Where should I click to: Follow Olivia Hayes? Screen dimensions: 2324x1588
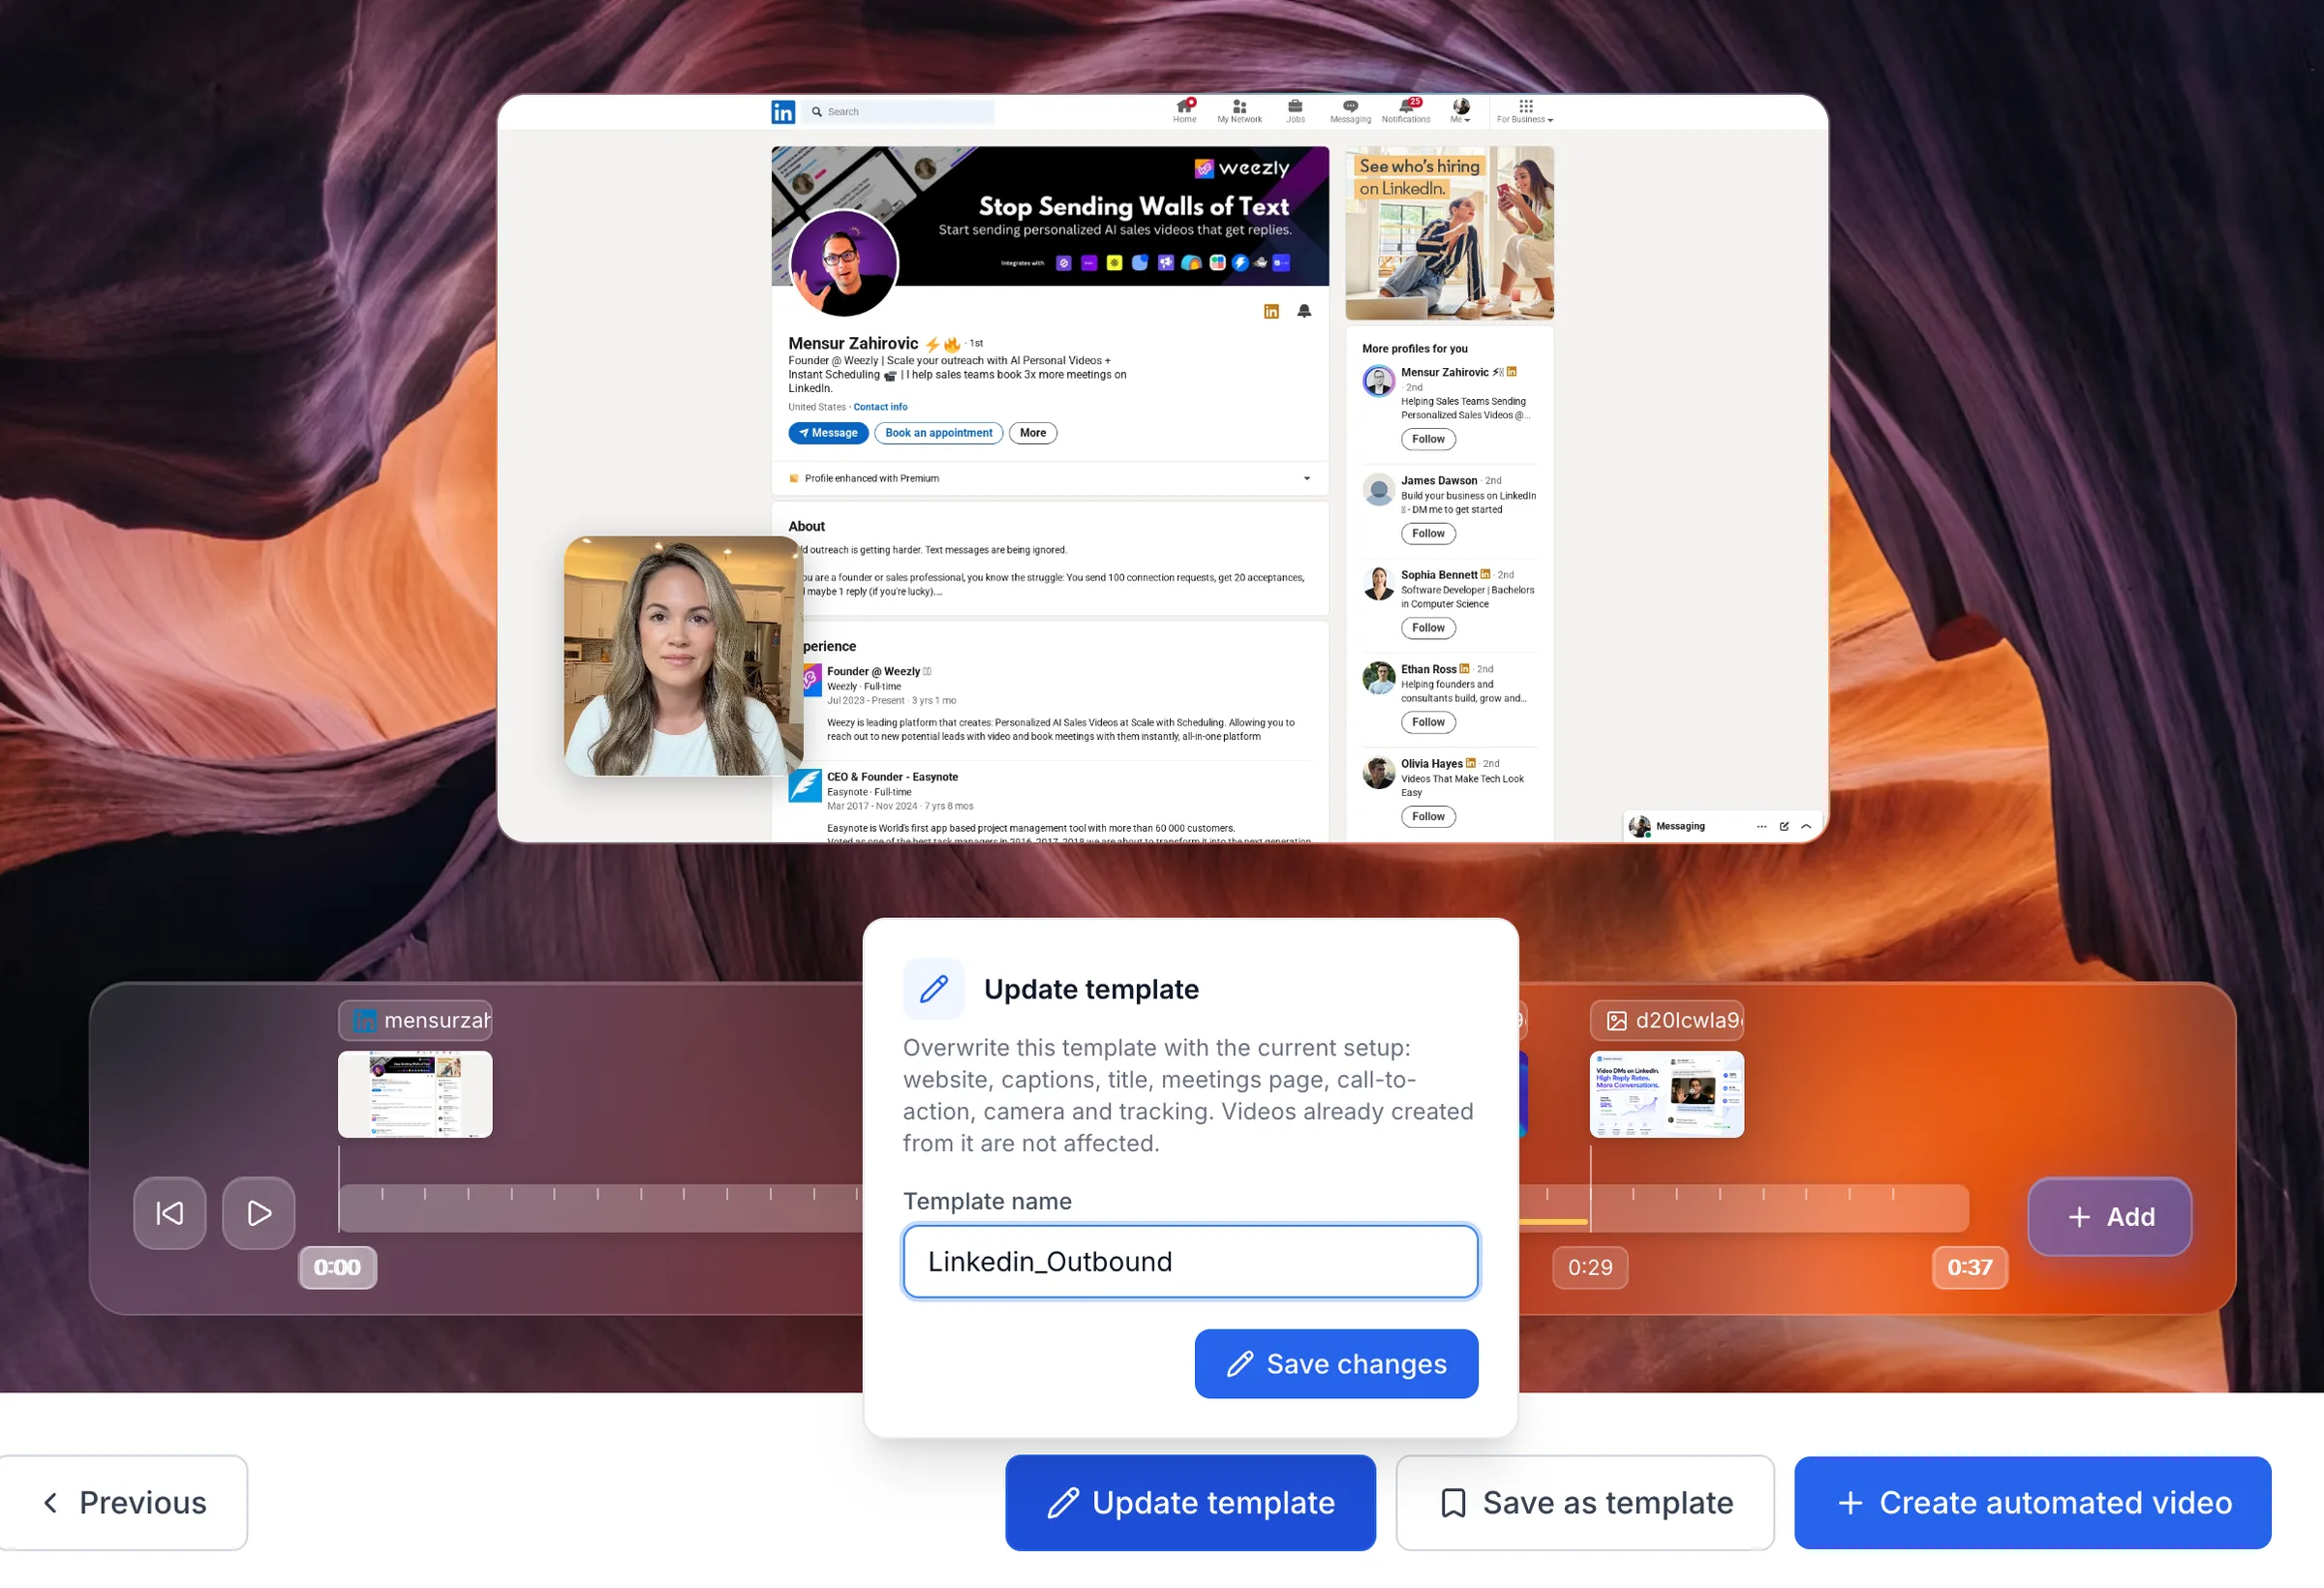coord(1428,816)
